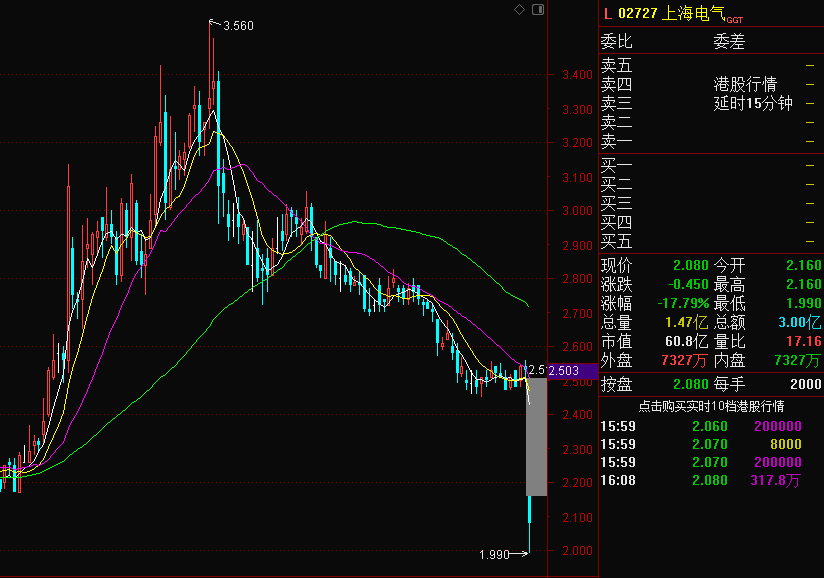Image resolution: width=824 pixels, height=578 pixels.
Task: Select the 委差 header label
Action: click(x=729, y=42)
